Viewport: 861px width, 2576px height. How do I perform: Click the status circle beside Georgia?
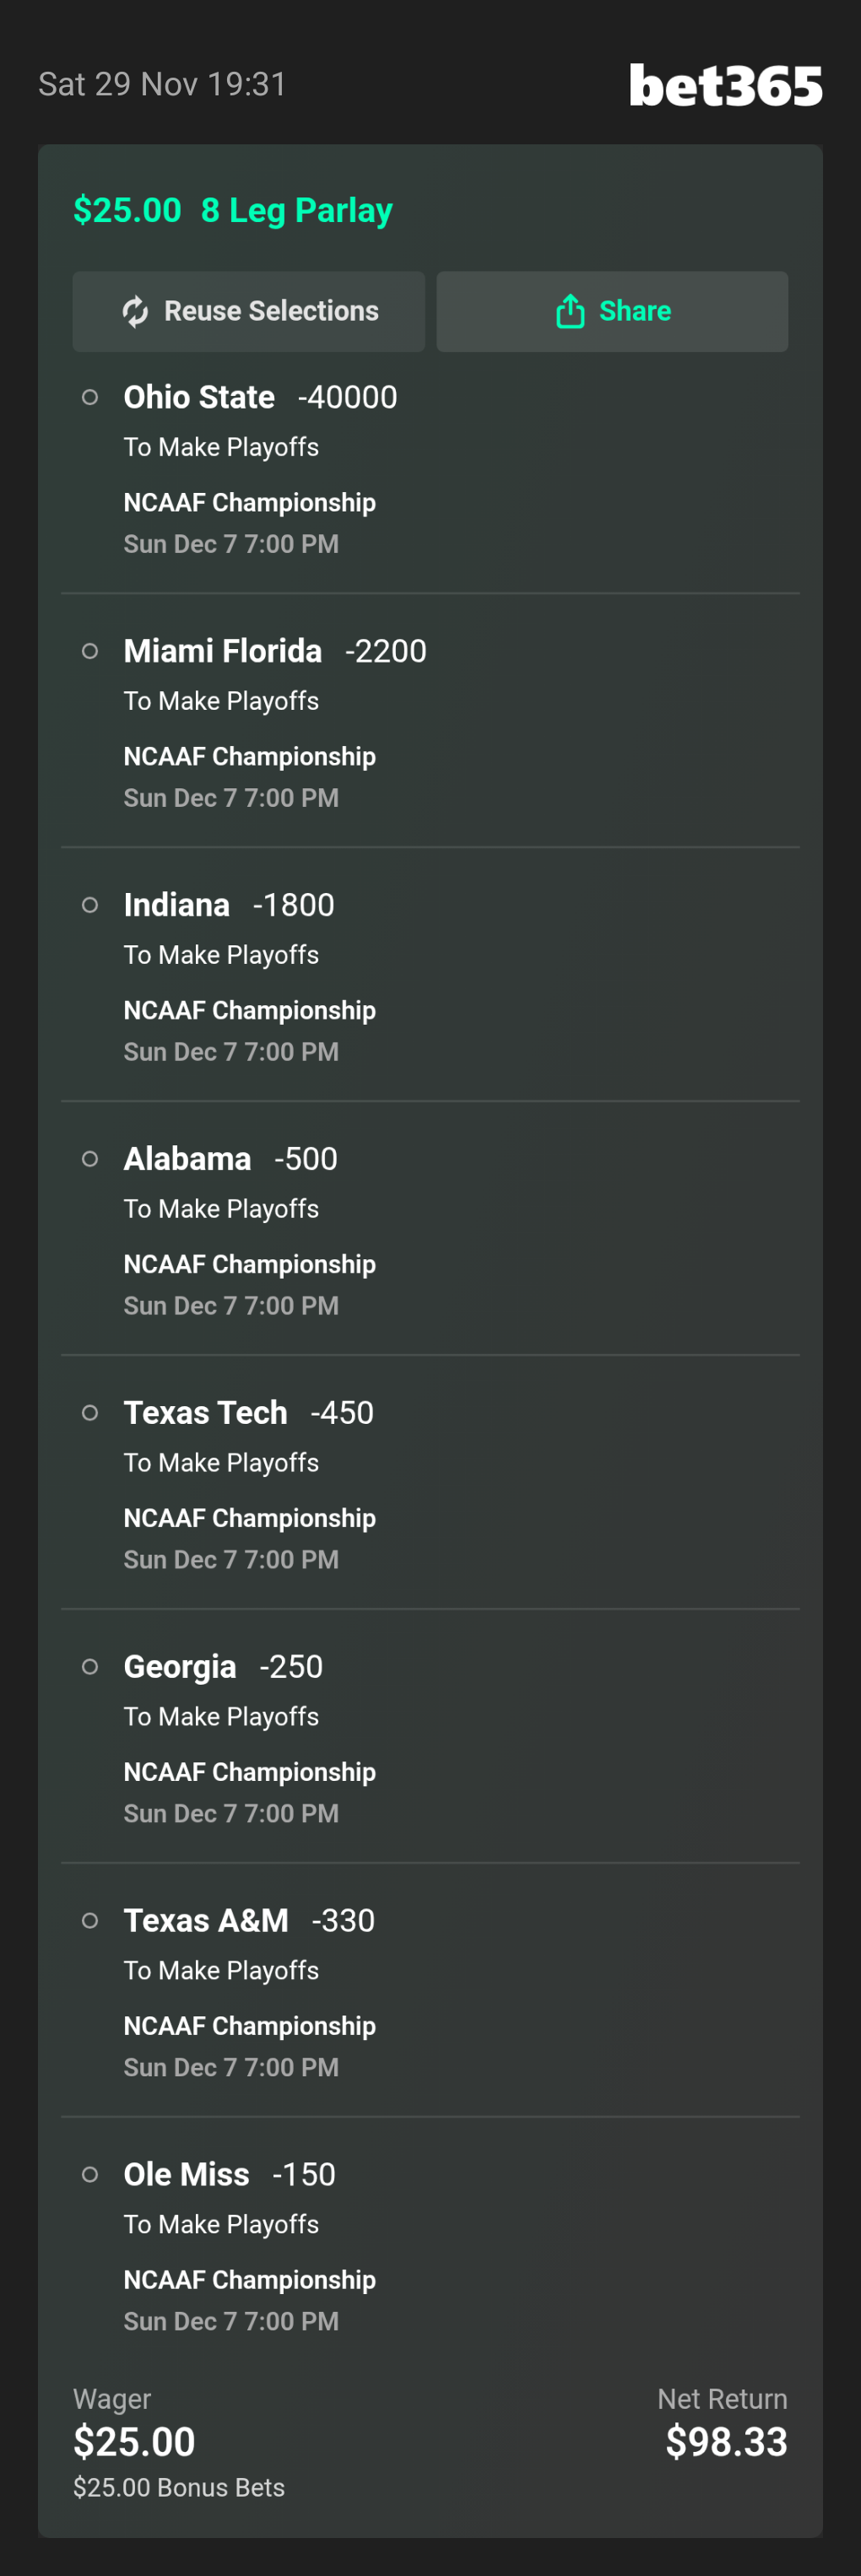(90, 1668)
